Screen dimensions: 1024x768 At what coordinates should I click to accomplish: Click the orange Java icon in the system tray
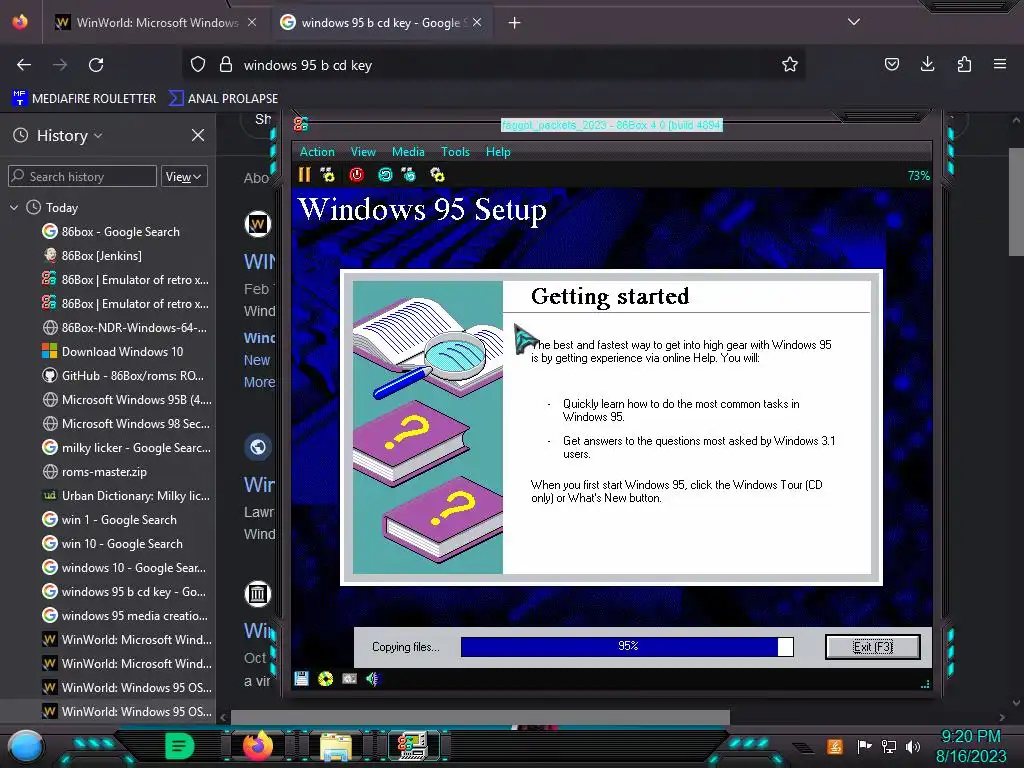point(835,746)
